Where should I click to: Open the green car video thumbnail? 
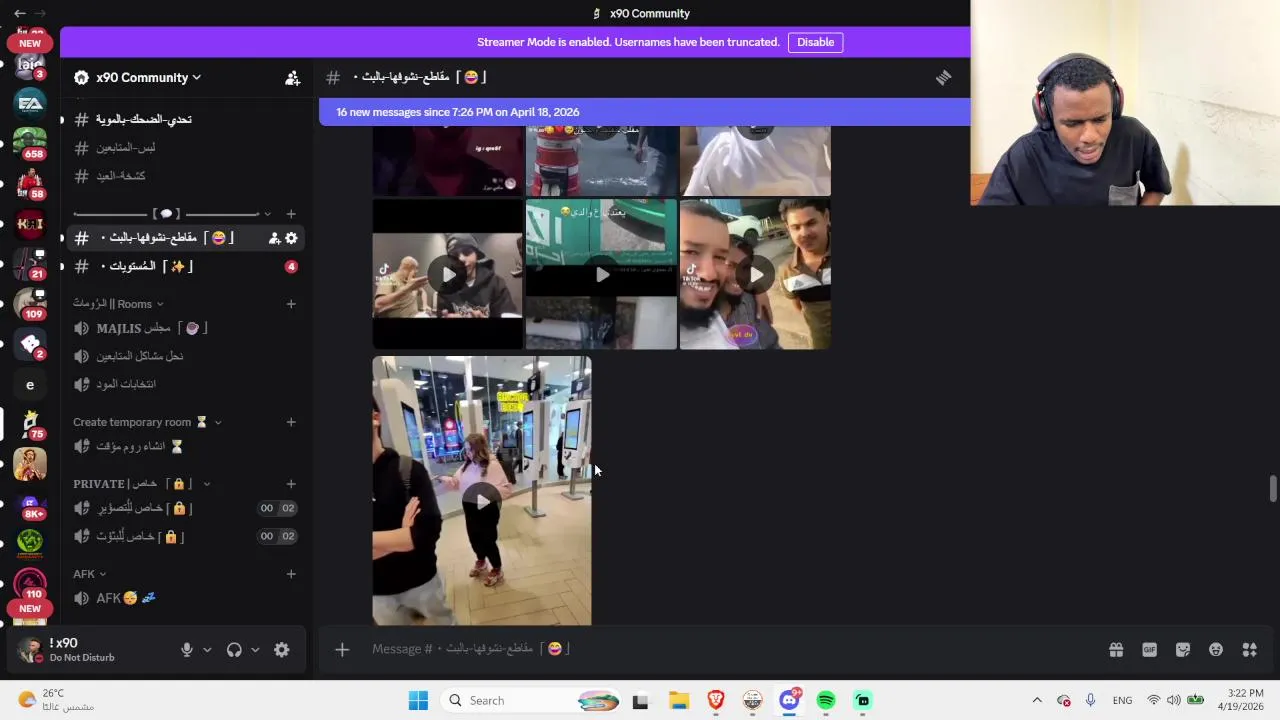tap(601, 274)
